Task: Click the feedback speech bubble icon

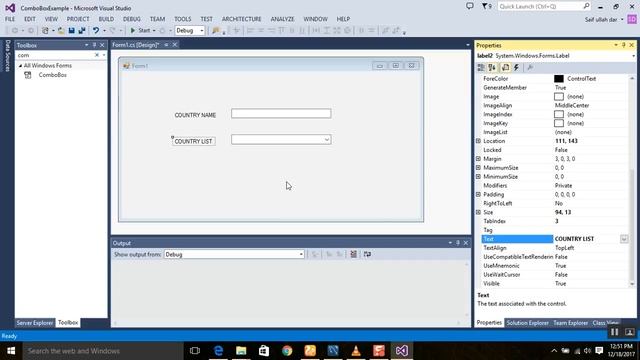Action: coord(470,6)
